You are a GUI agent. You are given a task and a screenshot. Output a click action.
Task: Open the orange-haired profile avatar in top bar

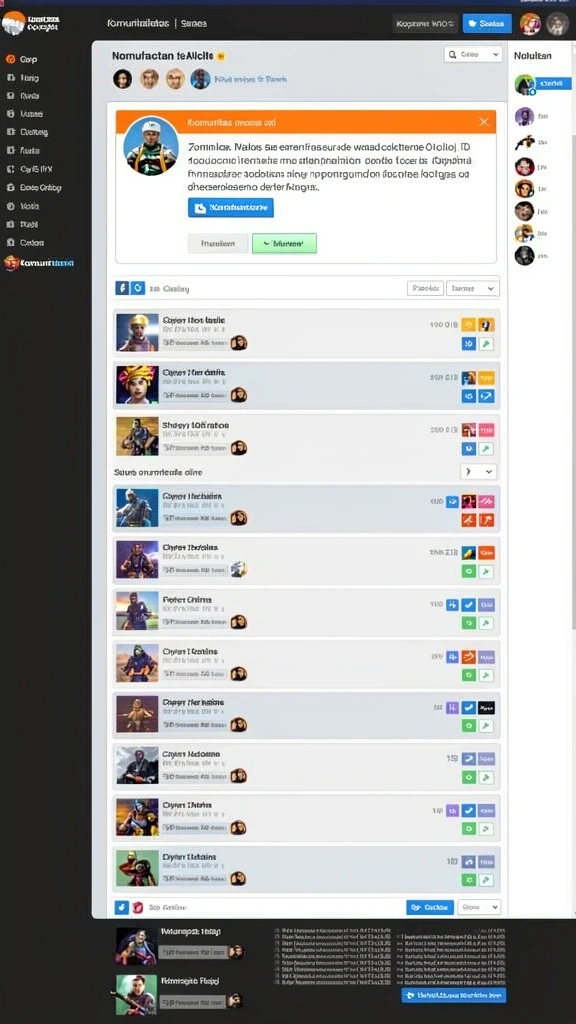point(530,24)
